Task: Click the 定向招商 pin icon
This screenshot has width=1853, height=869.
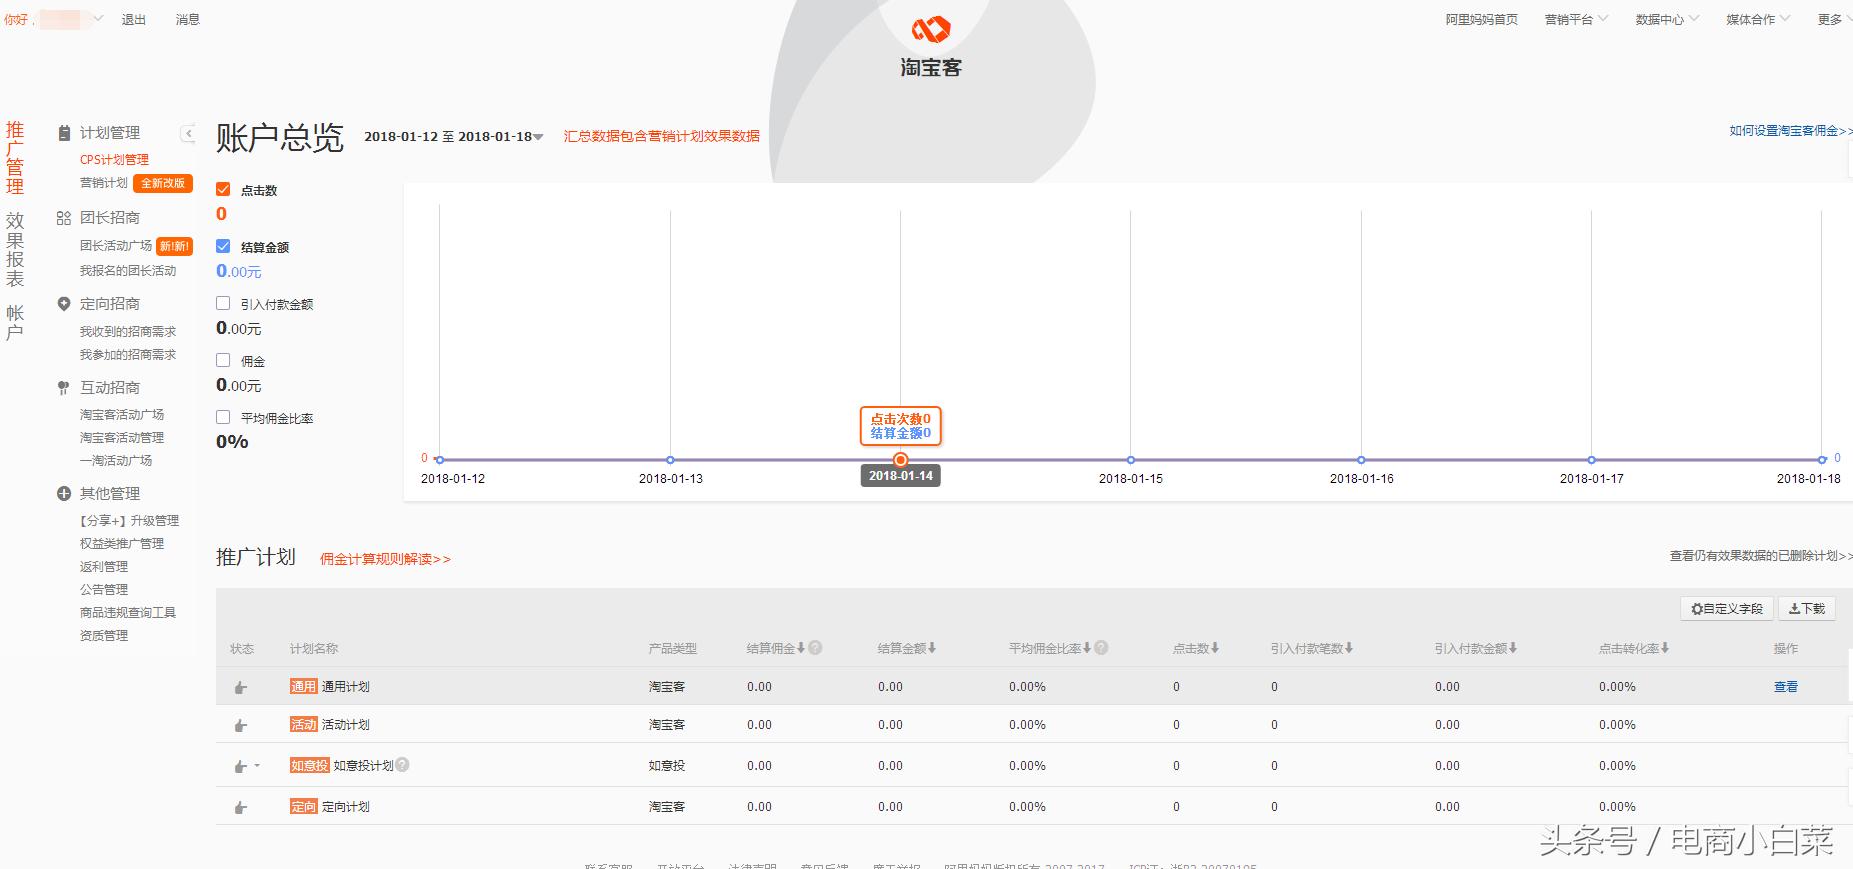Action: 64,304
